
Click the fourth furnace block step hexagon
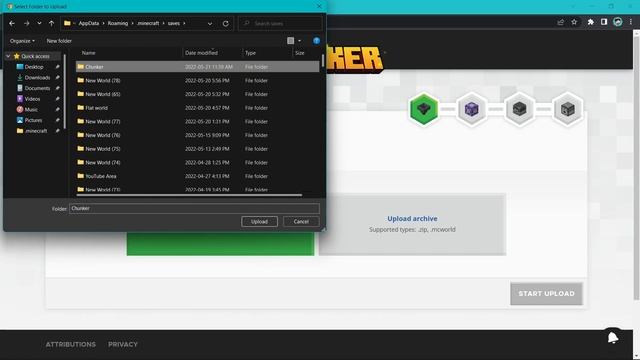(567, 109)
